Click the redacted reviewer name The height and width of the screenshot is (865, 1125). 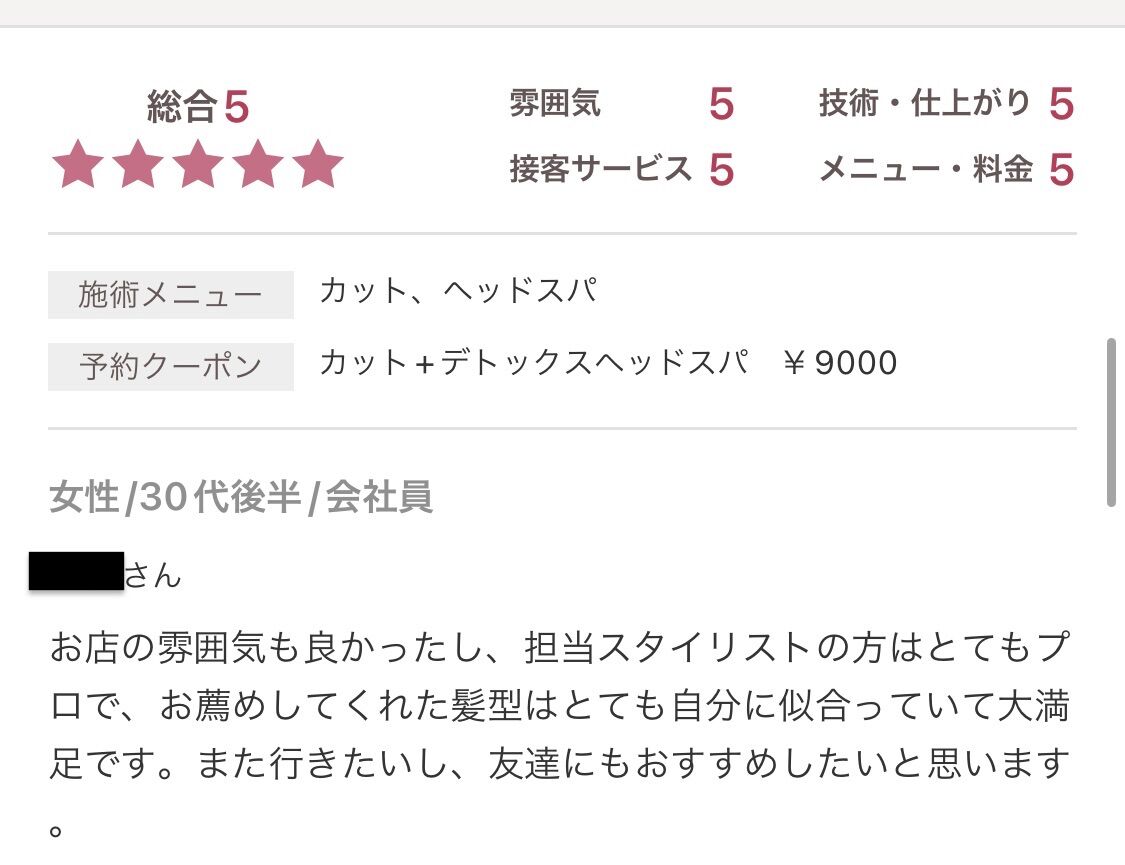[x=76, y=571]
